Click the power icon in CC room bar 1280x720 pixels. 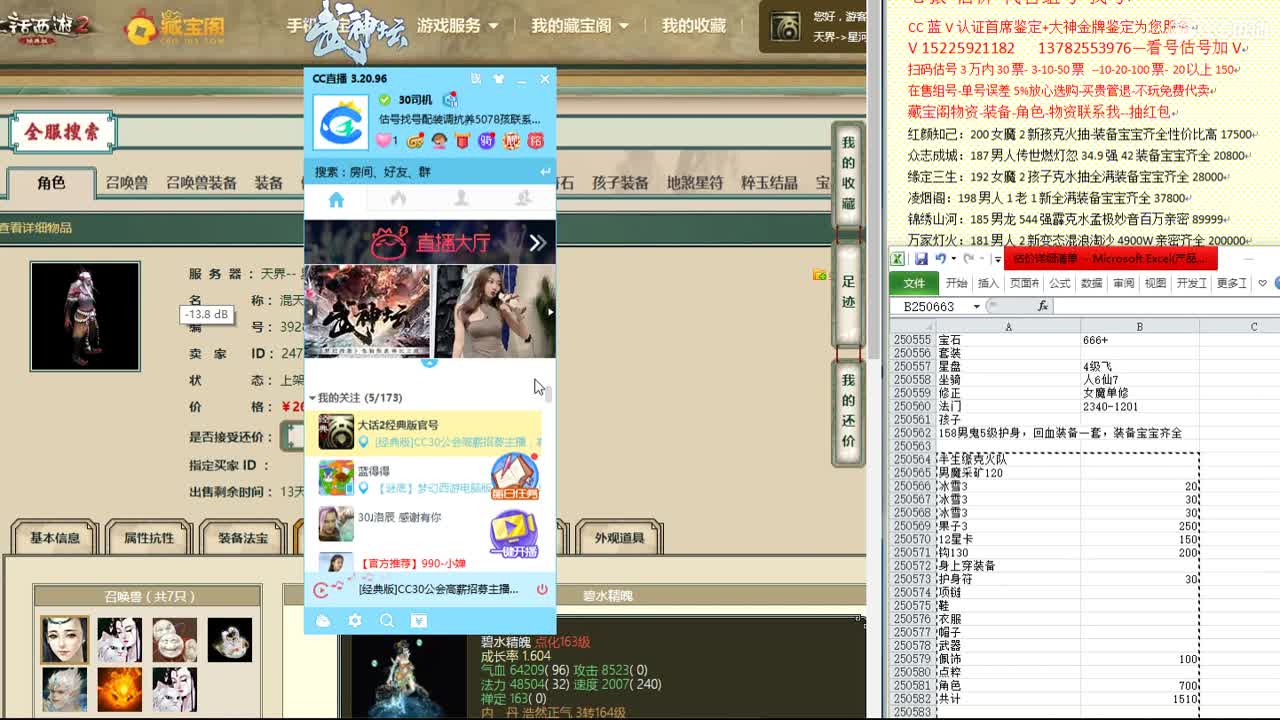coord(542,590)
